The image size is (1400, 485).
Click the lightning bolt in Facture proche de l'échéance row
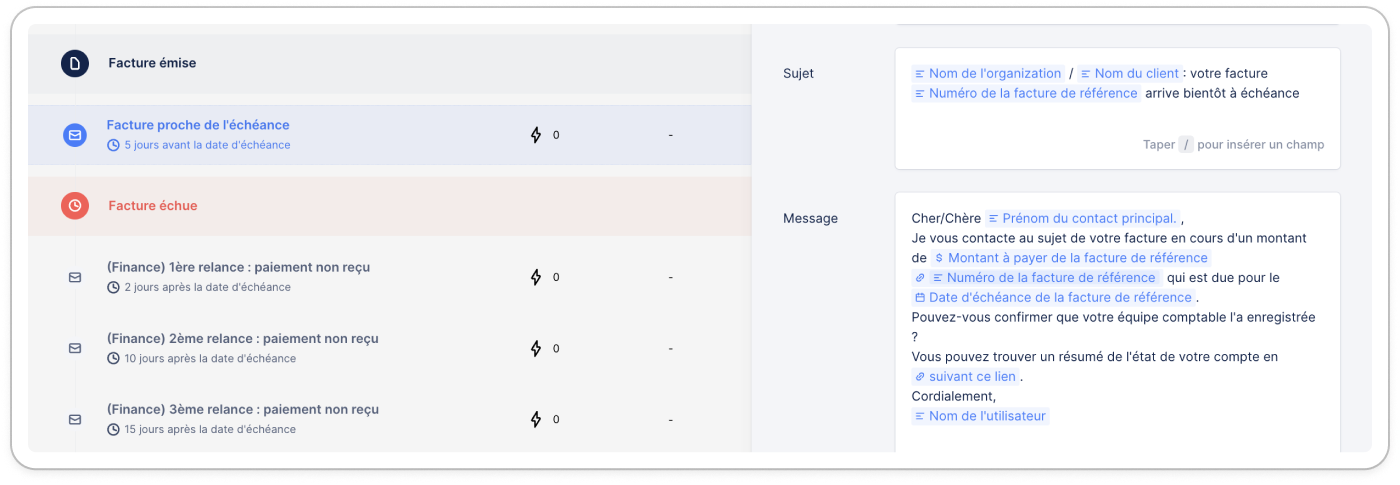pos(536,134)
